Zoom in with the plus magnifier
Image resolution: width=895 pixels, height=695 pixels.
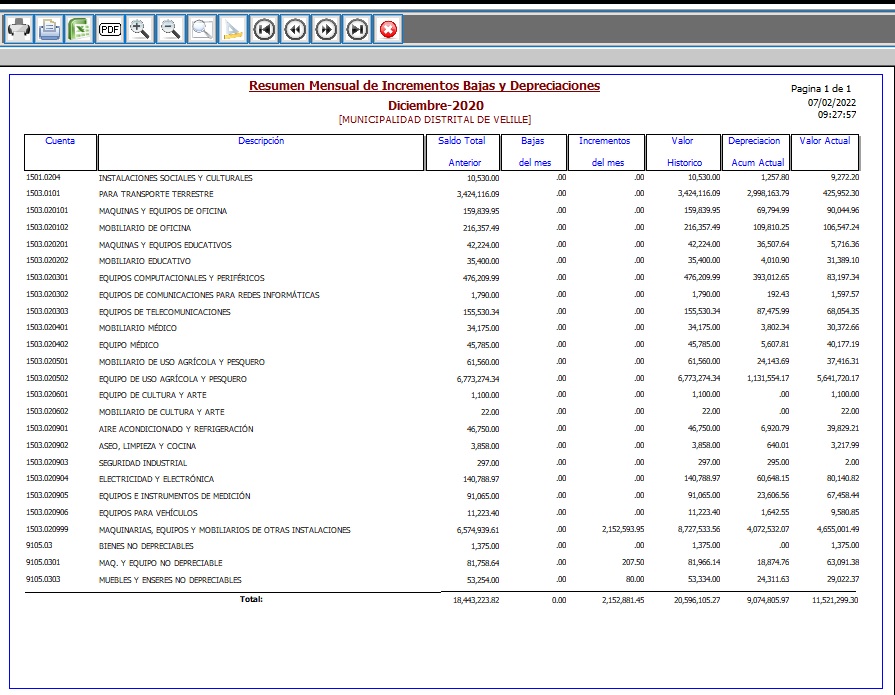(140, 29)
